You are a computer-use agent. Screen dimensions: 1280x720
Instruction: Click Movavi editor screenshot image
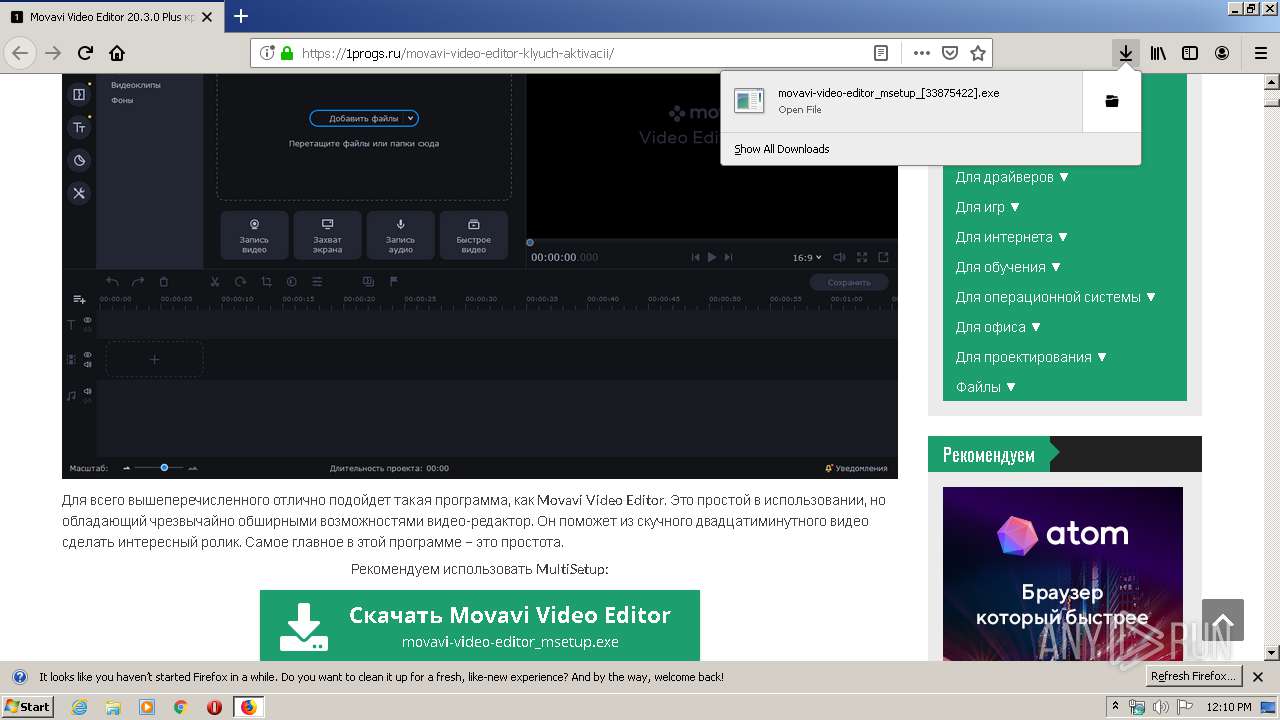[x=480, y=276]
